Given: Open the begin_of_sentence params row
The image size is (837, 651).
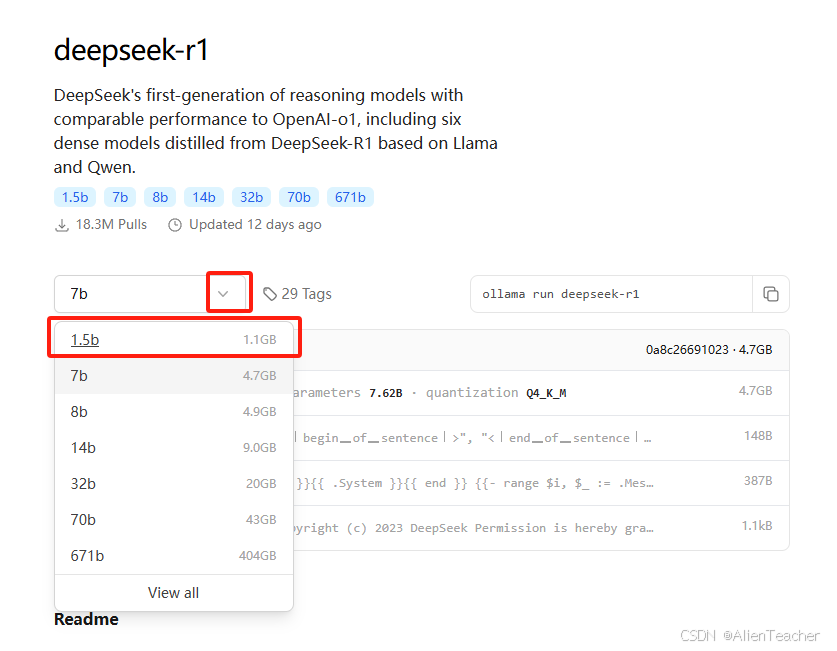Looking at the screenshot, I should point(541,438).
